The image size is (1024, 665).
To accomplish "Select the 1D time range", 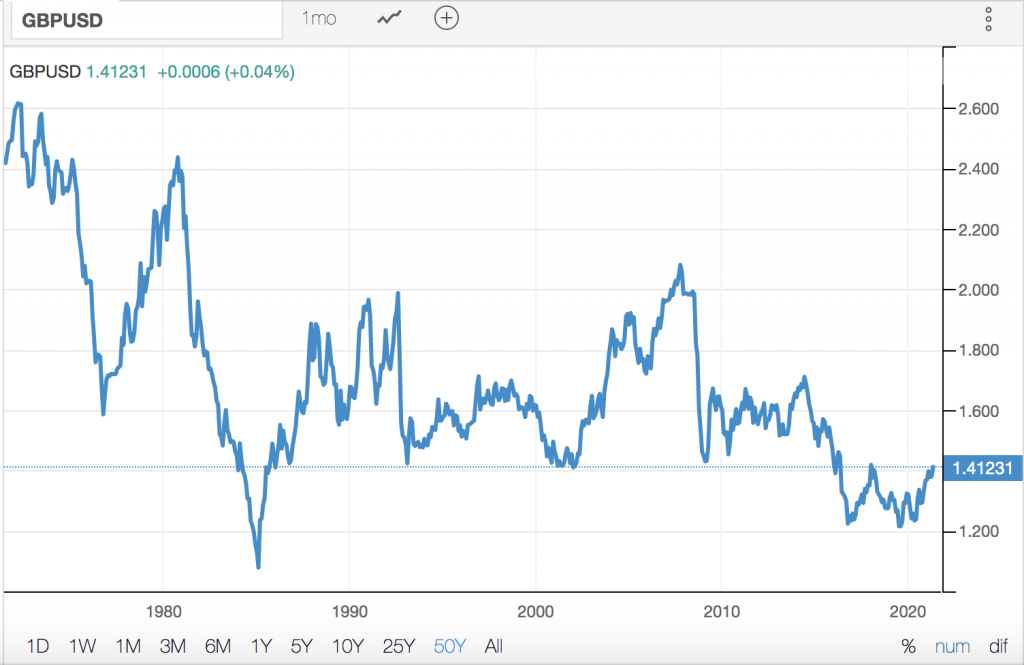I will click(37, 646).
